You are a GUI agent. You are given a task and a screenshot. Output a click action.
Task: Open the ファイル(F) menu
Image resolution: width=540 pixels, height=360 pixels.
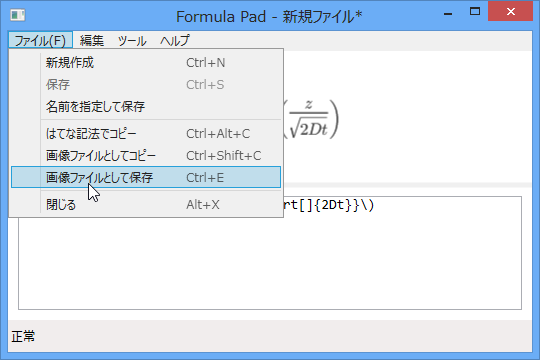point(40,41)
